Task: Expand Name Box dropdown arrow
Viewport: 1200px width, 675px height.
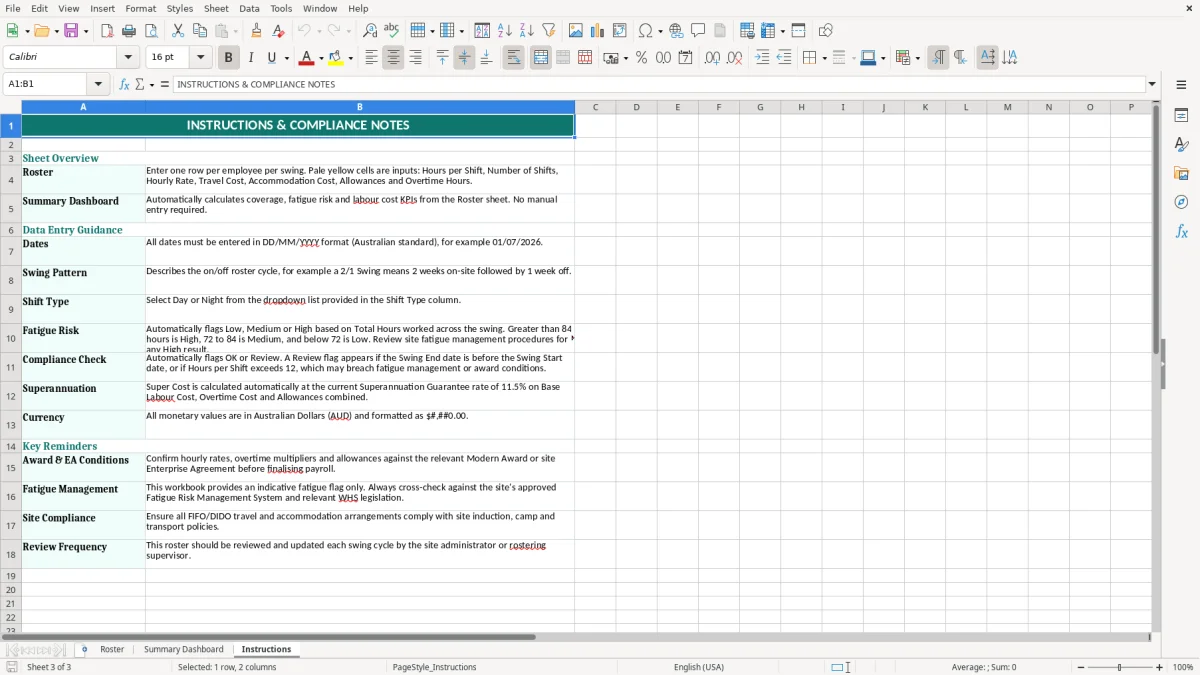Action: [97, 85]
